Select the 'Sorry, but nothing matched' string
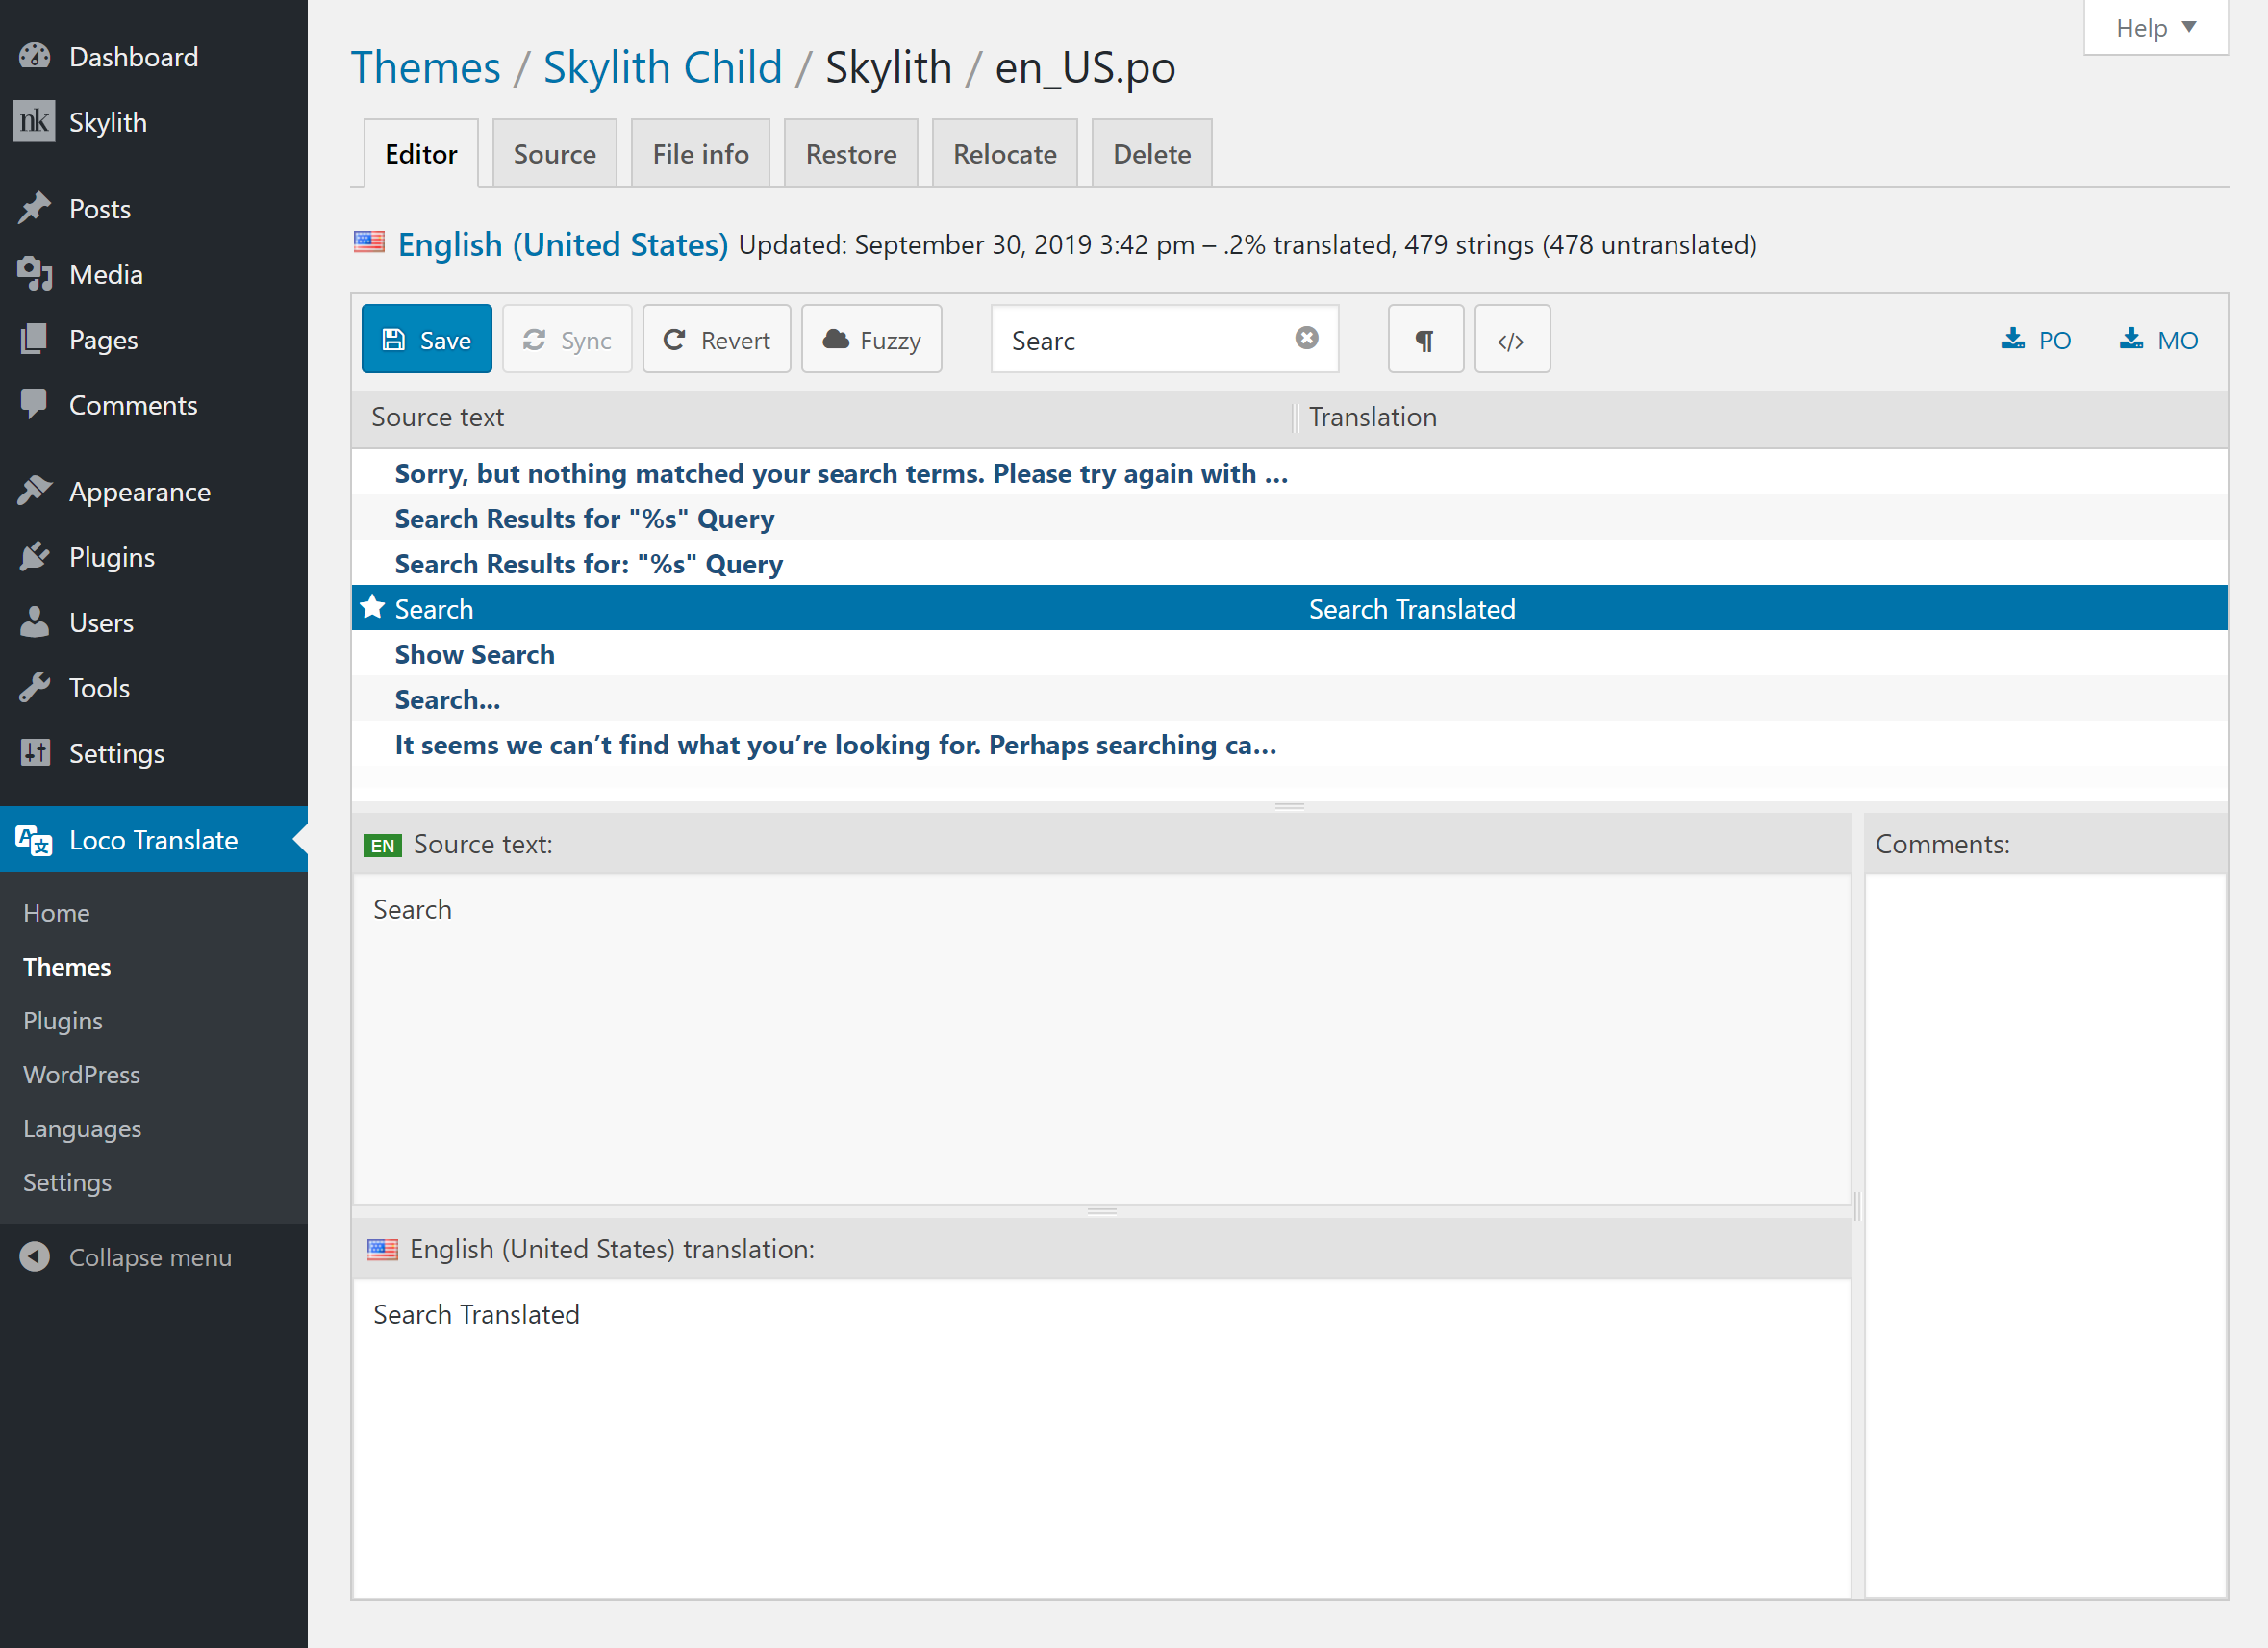This screenshot has height=1648, width=2268. [1289, 473]
